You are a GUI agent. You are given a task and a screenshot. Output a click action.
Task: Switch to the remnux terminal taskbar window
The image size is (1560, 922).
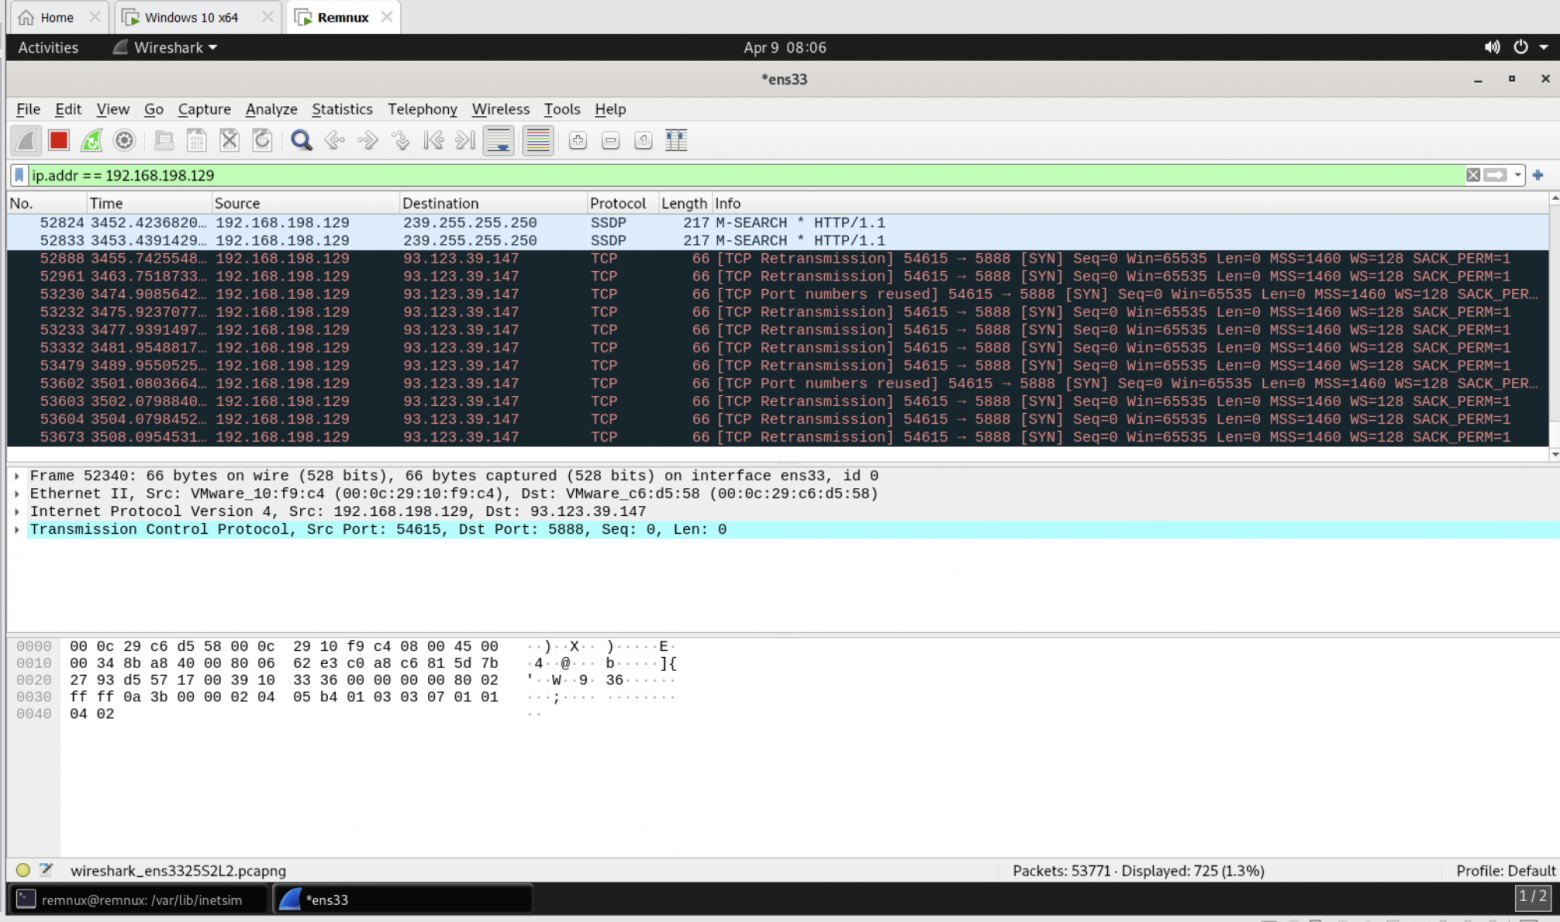[140, 900]
